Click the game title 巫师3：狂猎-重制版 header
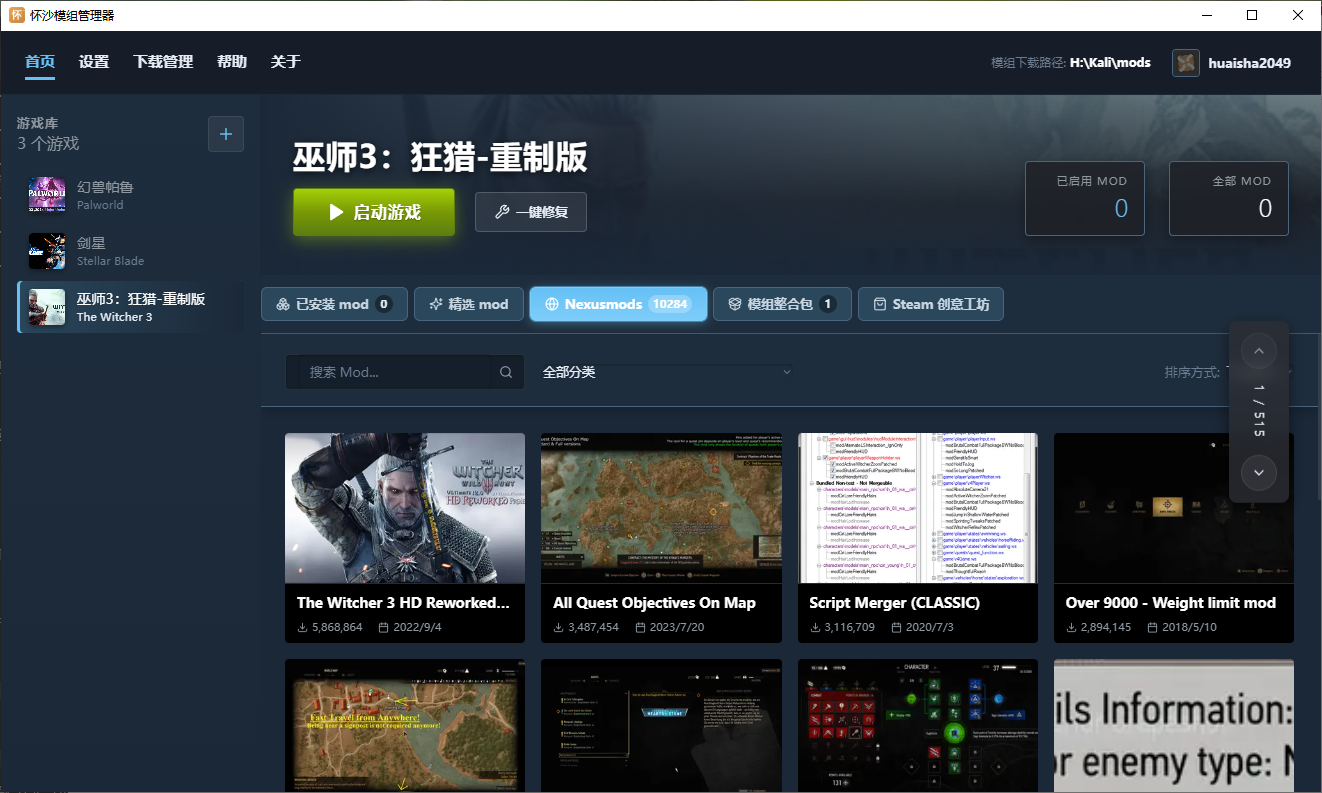 click(440, 157)
